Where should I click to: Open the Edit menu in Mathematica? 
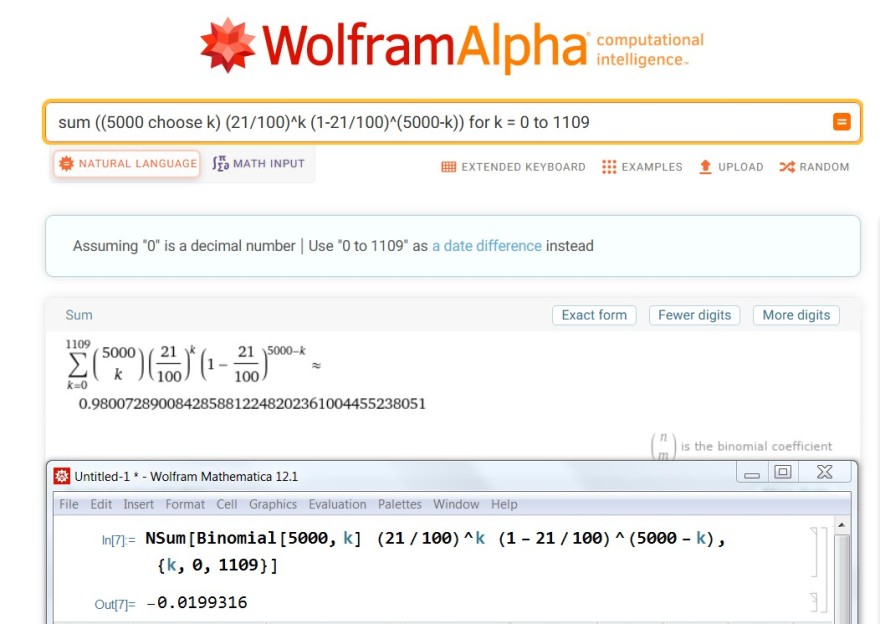pos(101,504)
